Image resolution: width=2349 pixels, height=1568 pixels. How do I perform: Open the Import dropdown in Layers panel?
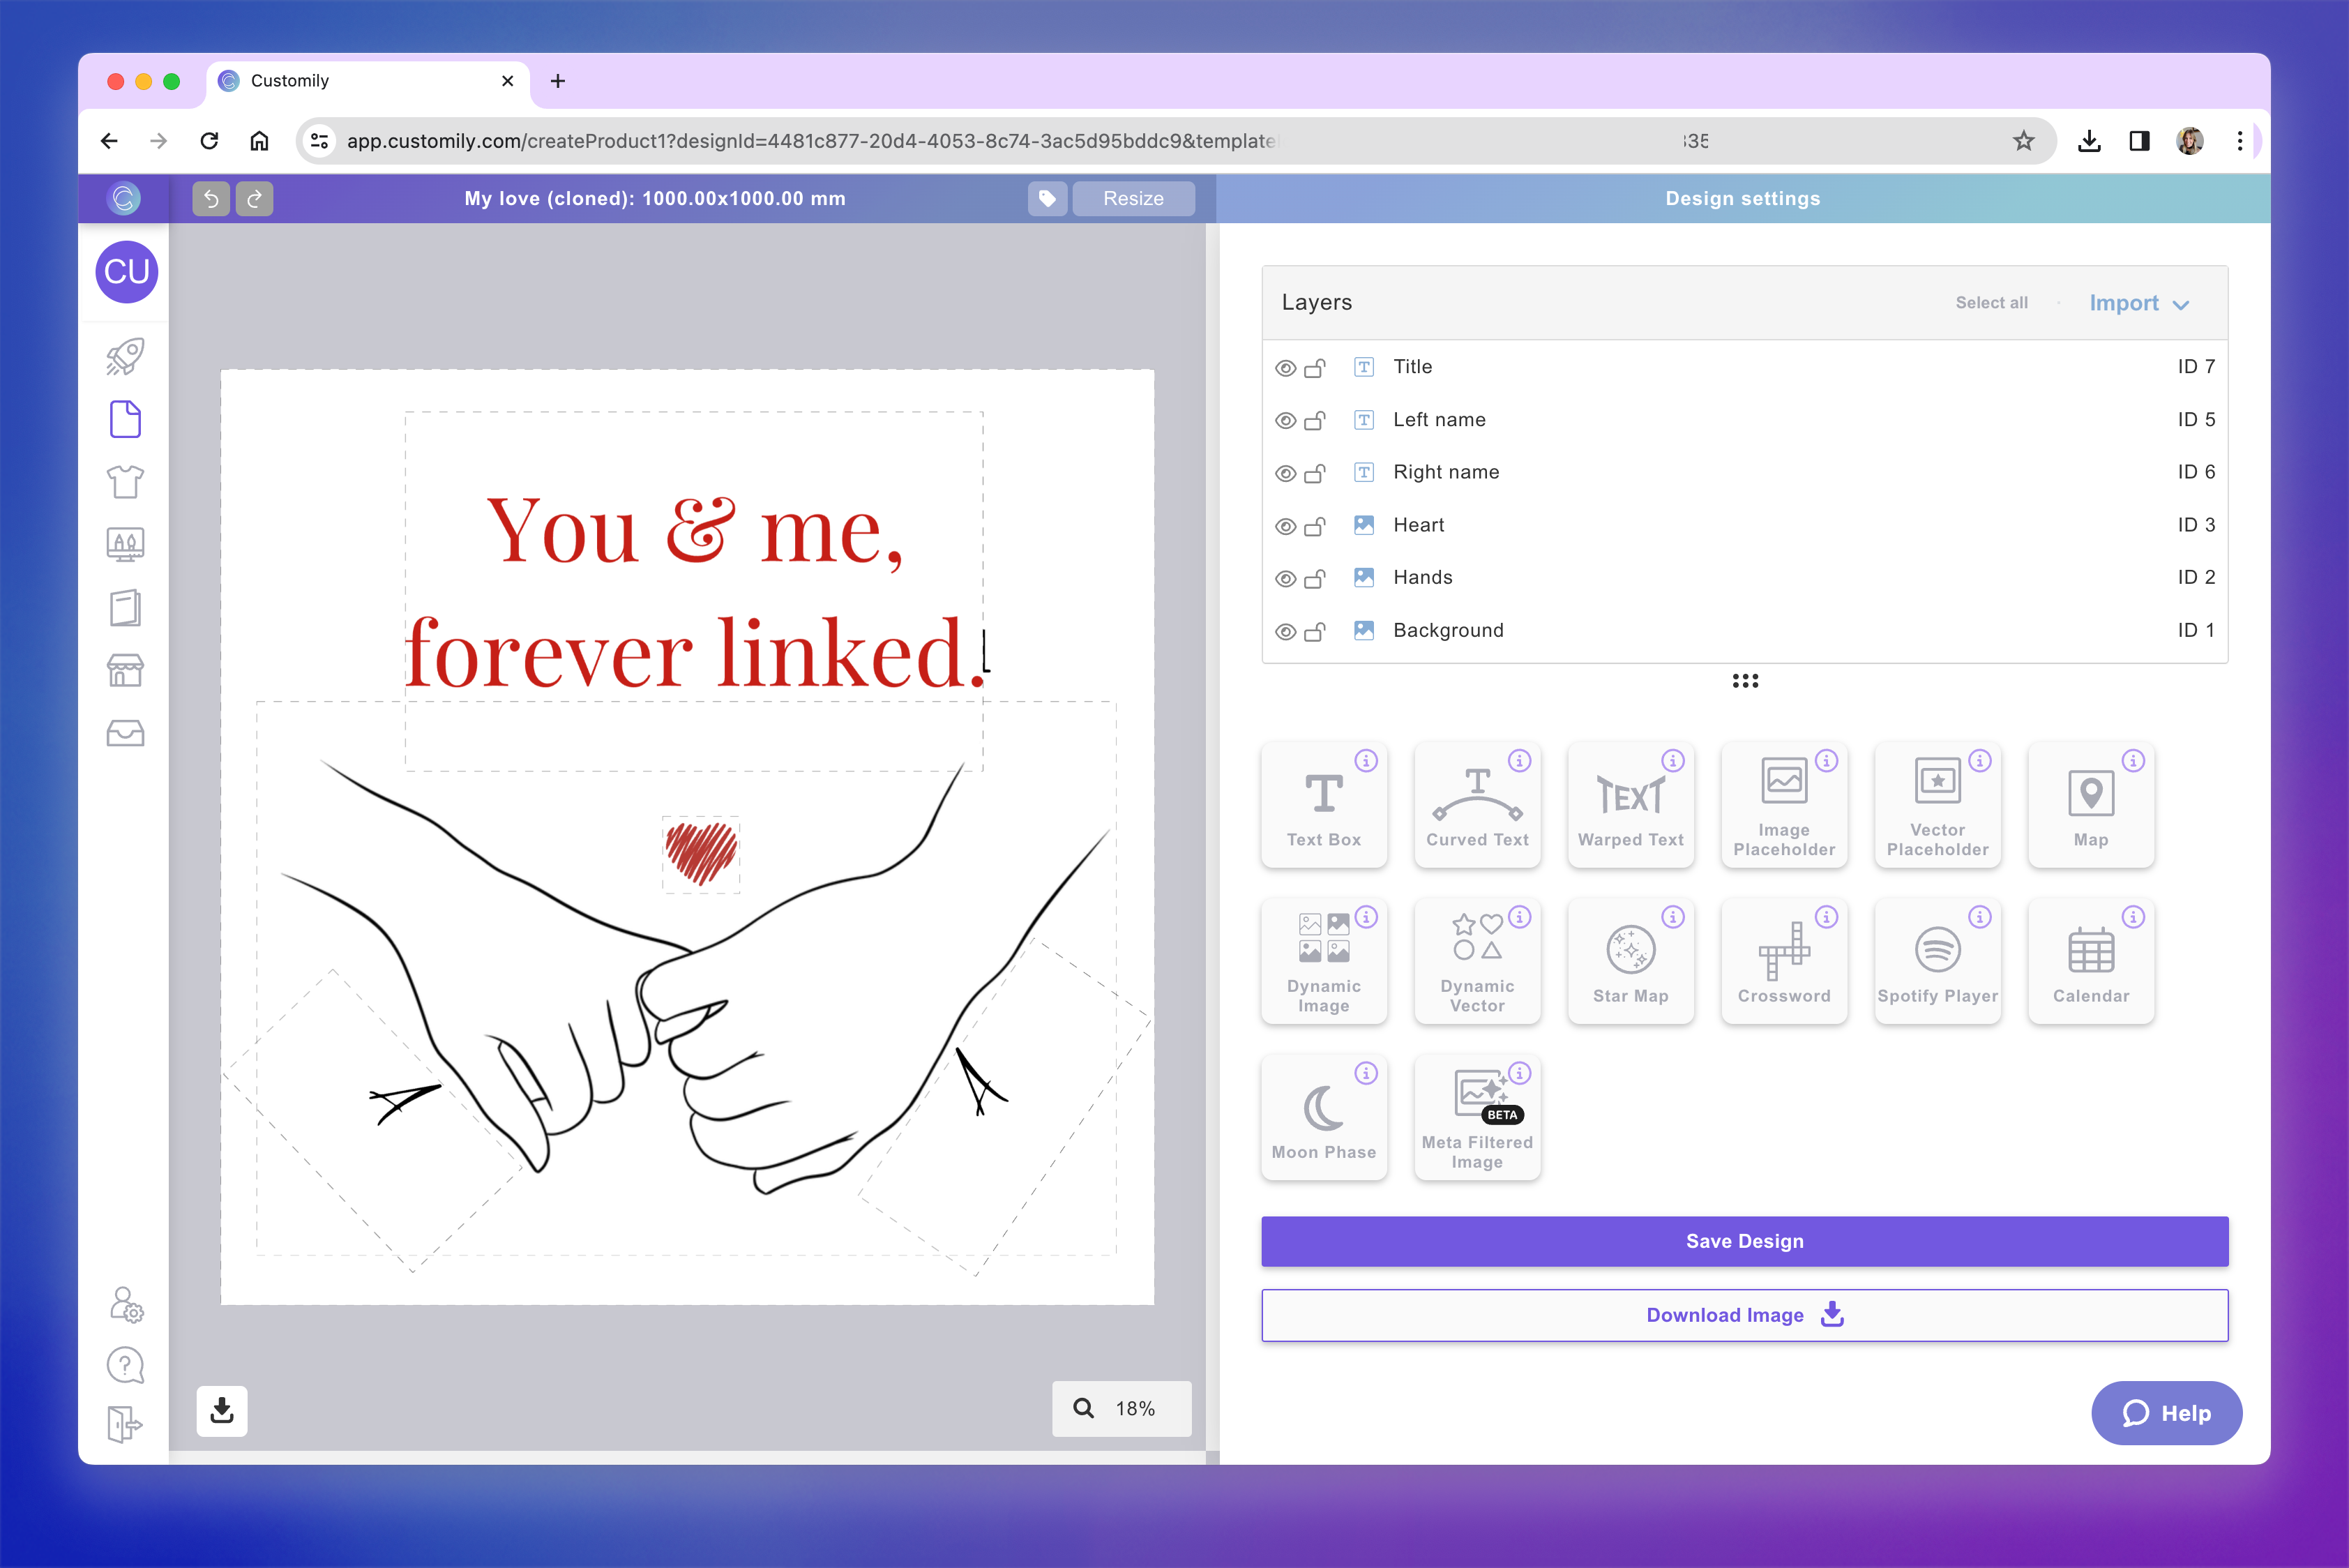(2140, 303)
